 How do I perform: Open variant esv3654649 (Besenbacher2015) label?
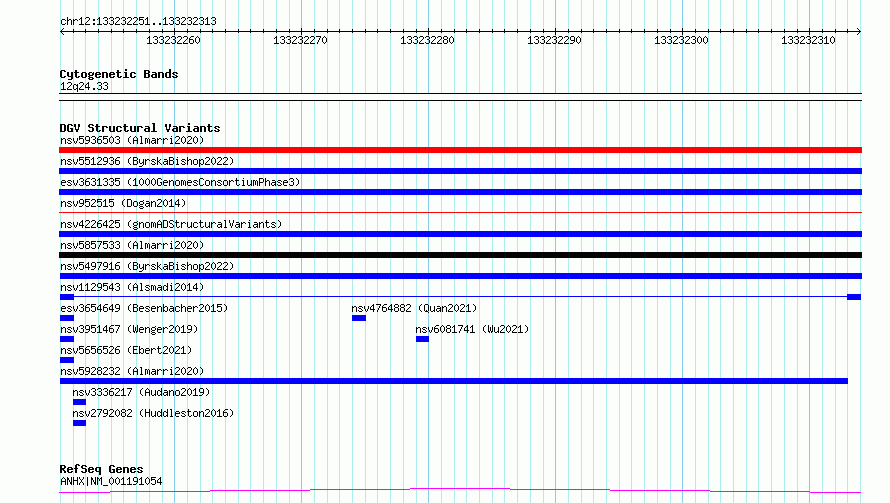[144, 308]
